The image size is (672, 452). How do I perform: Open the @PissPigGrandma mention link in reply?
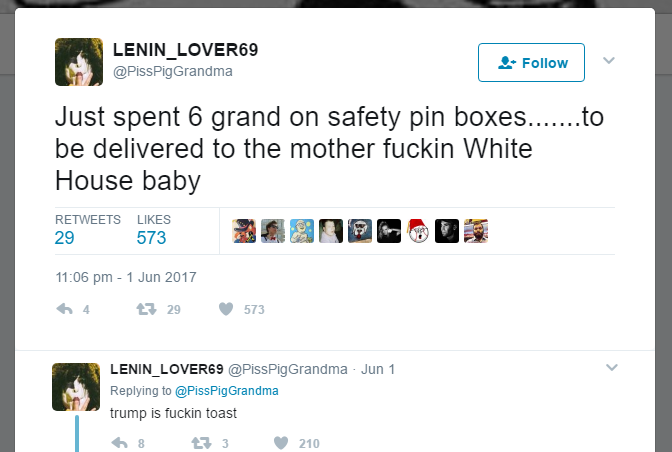click(227, 391)
